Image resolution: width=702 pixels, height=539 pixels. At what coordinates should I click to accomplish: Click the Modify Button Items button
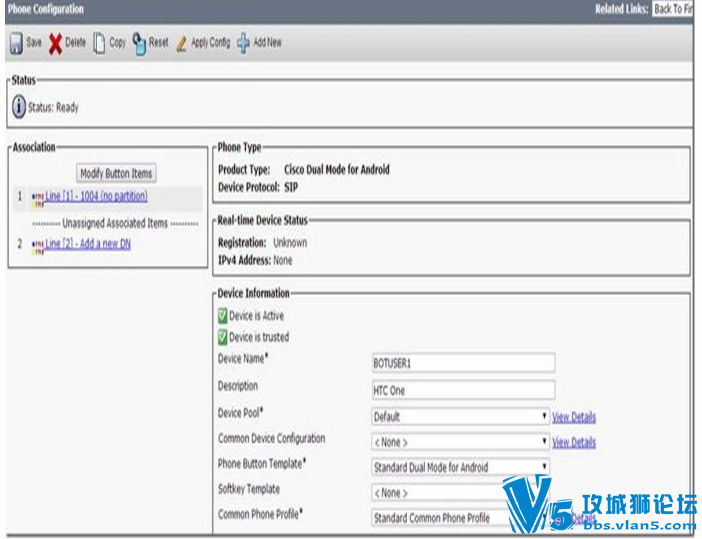[x=116, y=173]
